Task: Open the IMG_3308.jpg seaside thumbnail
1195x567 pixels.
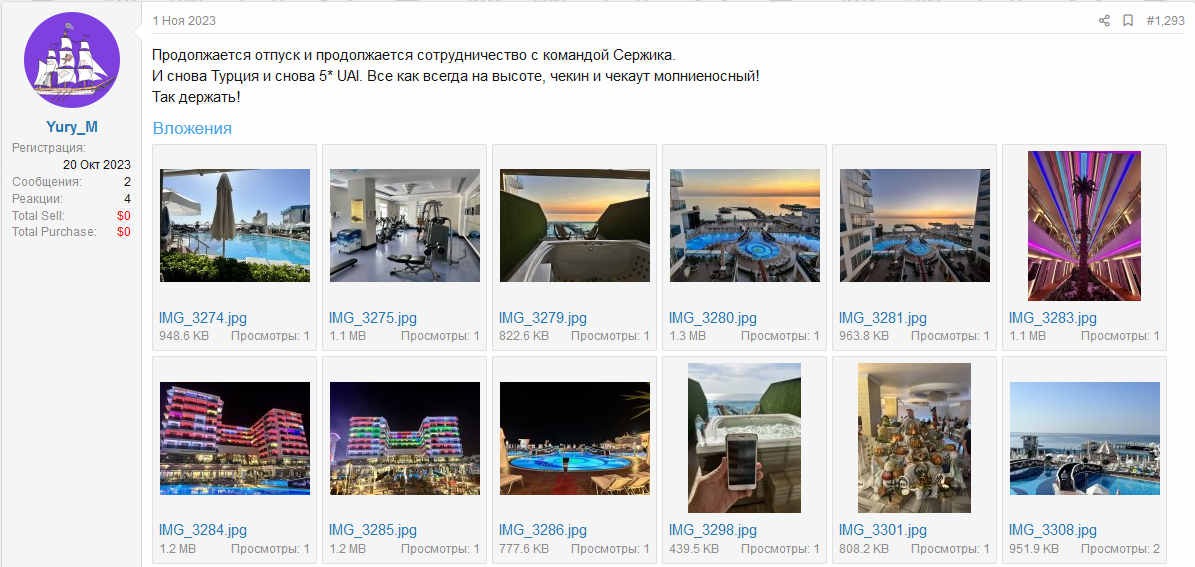Action: [1084, 438]
